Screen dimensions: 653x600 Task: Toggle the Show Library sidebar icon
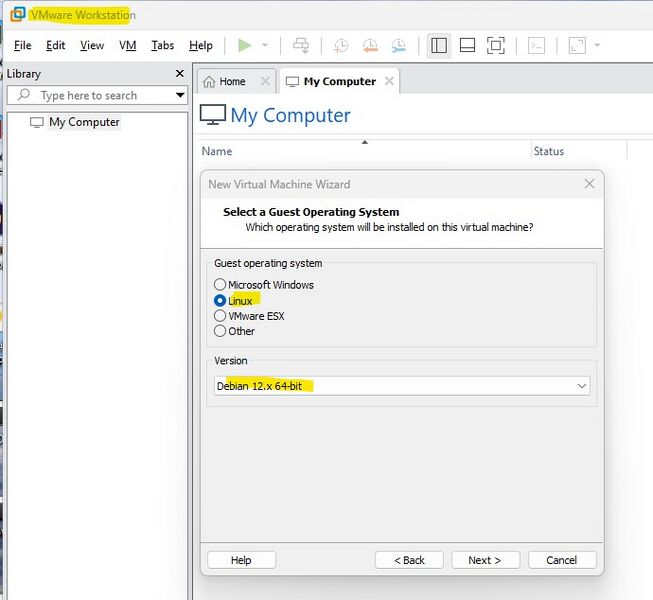point(438,45)
